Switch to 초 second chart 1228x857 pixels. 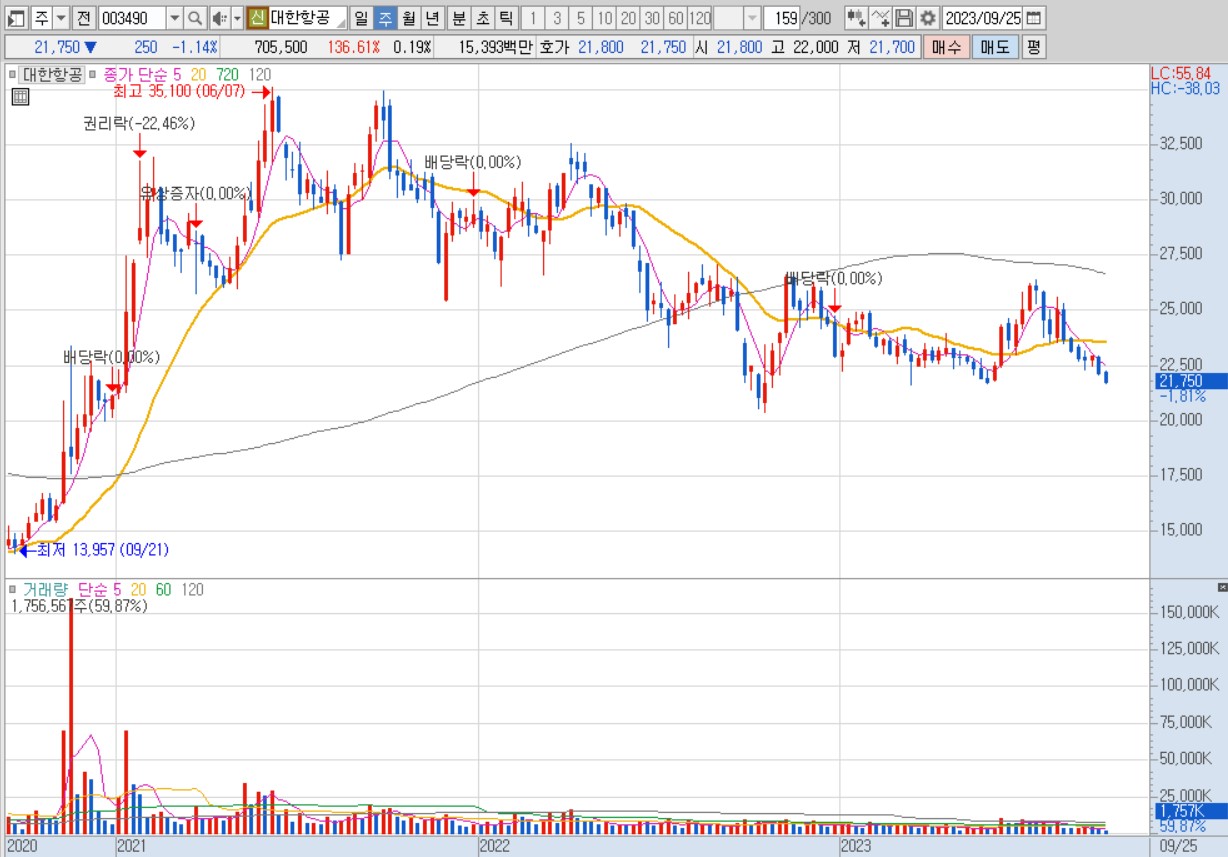[x=483, y=18]
